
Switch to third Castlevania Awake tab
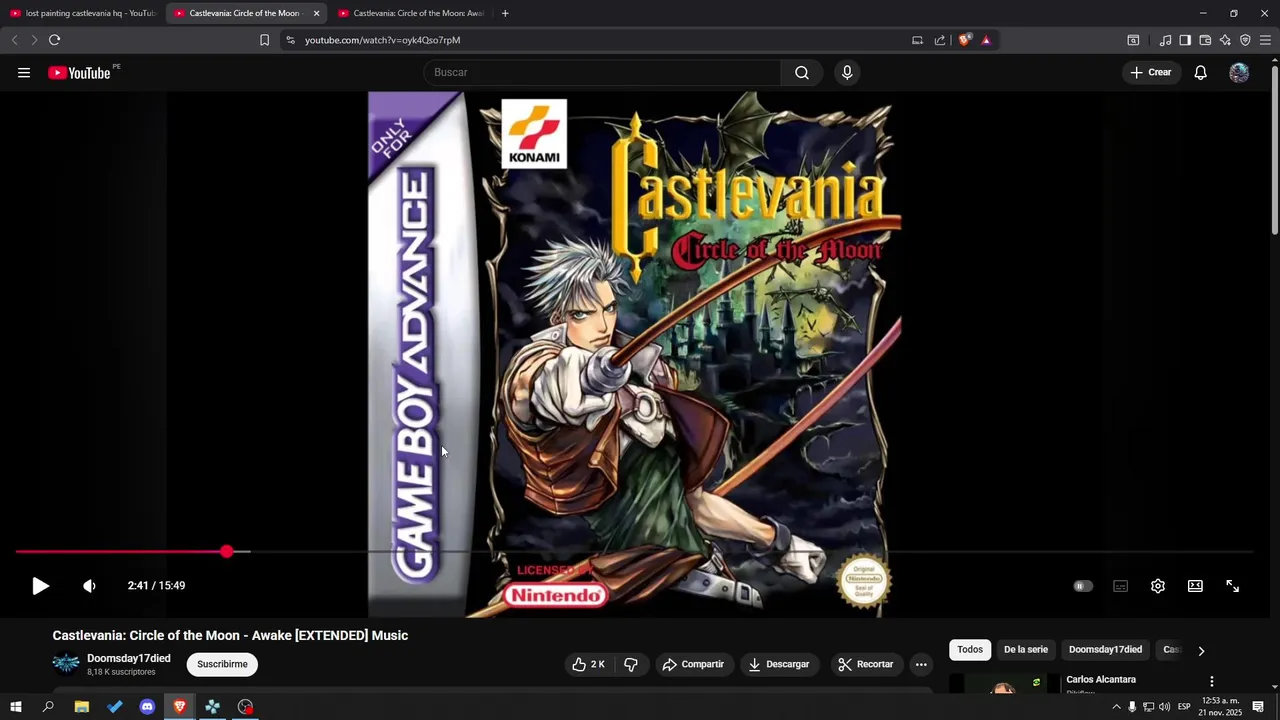[x=410, y=13]
